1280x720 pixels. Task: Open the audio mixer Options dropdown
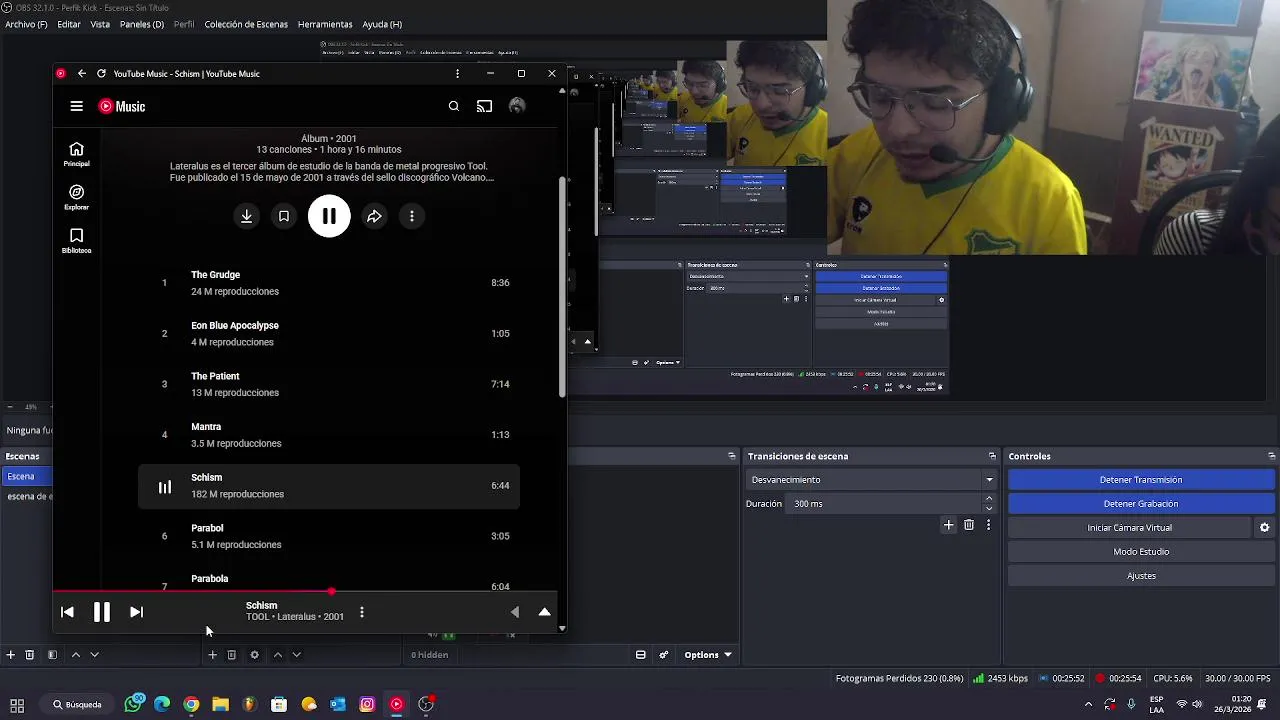[x=708, y=655]
